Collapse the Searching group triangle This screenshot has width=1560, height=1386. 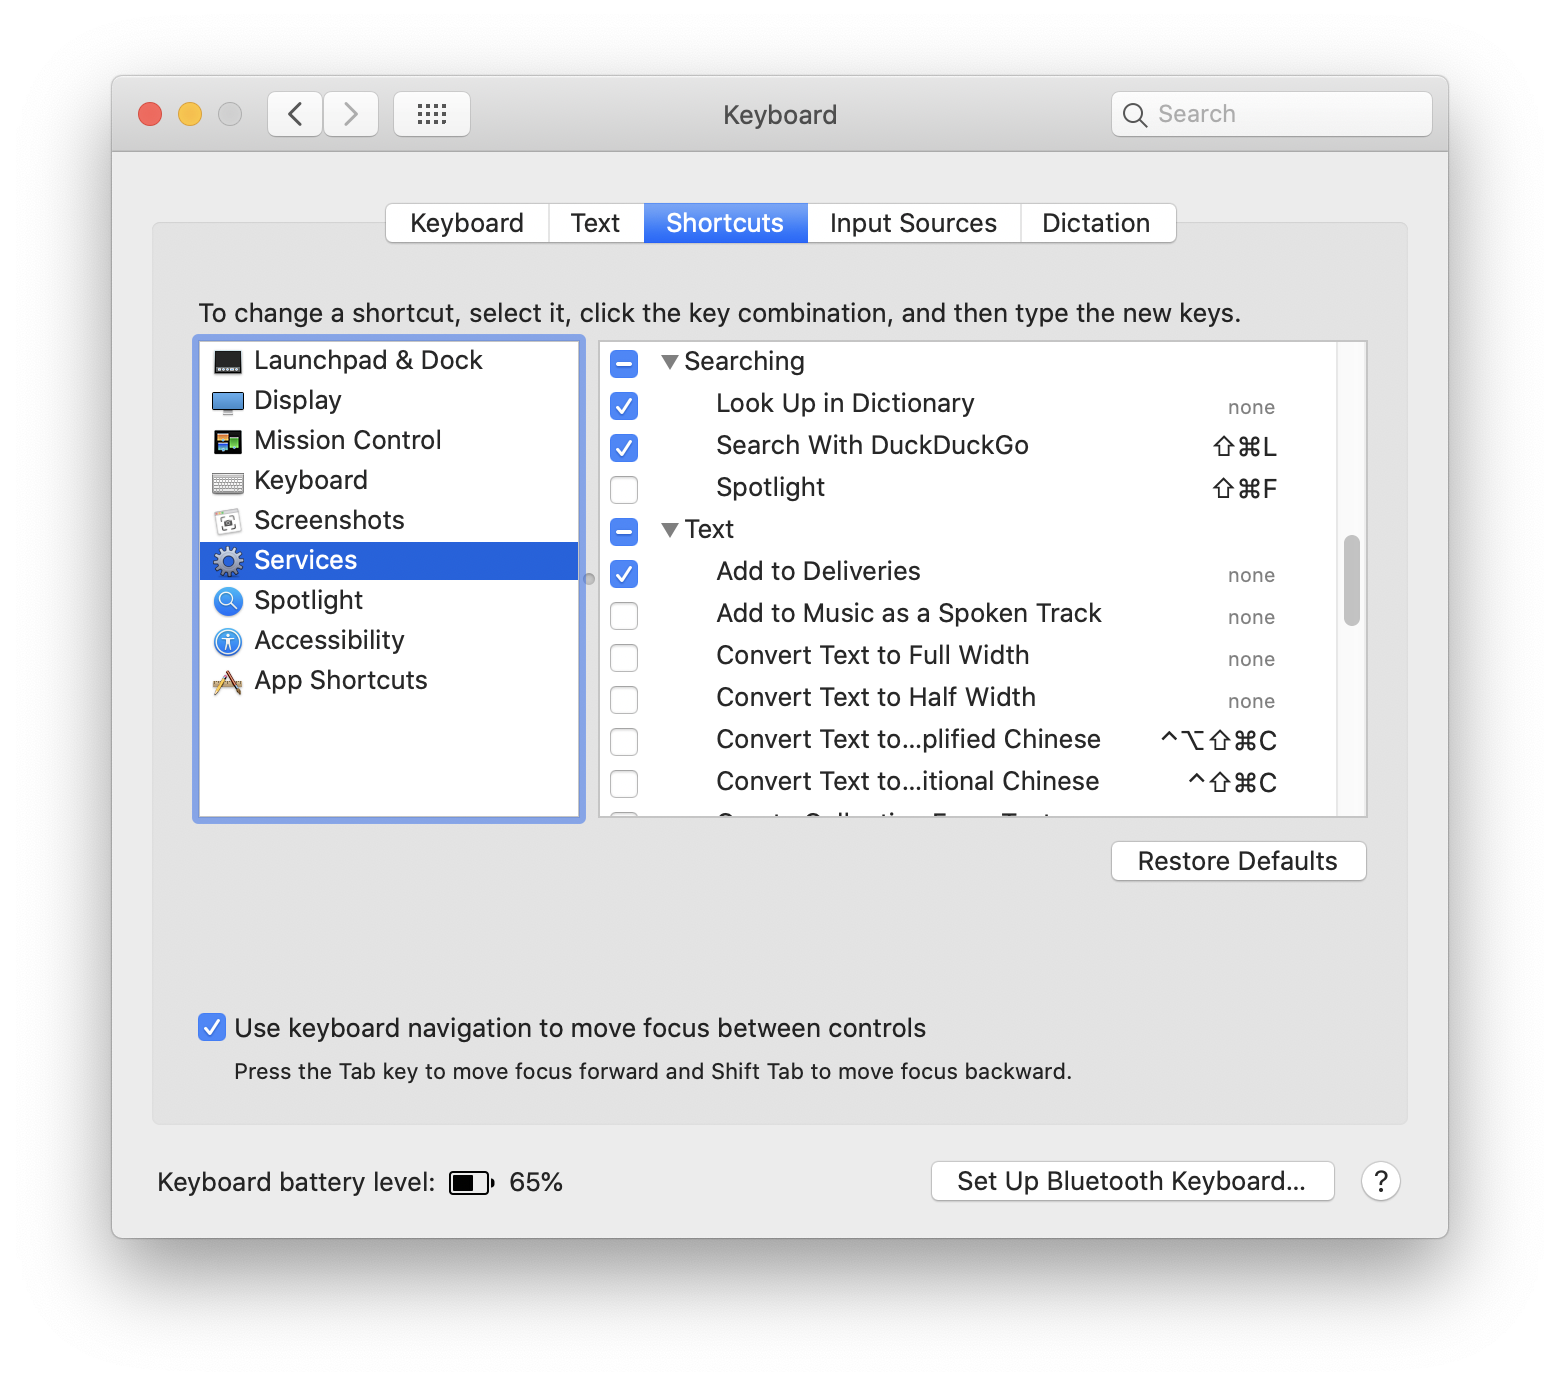point(670,361)
